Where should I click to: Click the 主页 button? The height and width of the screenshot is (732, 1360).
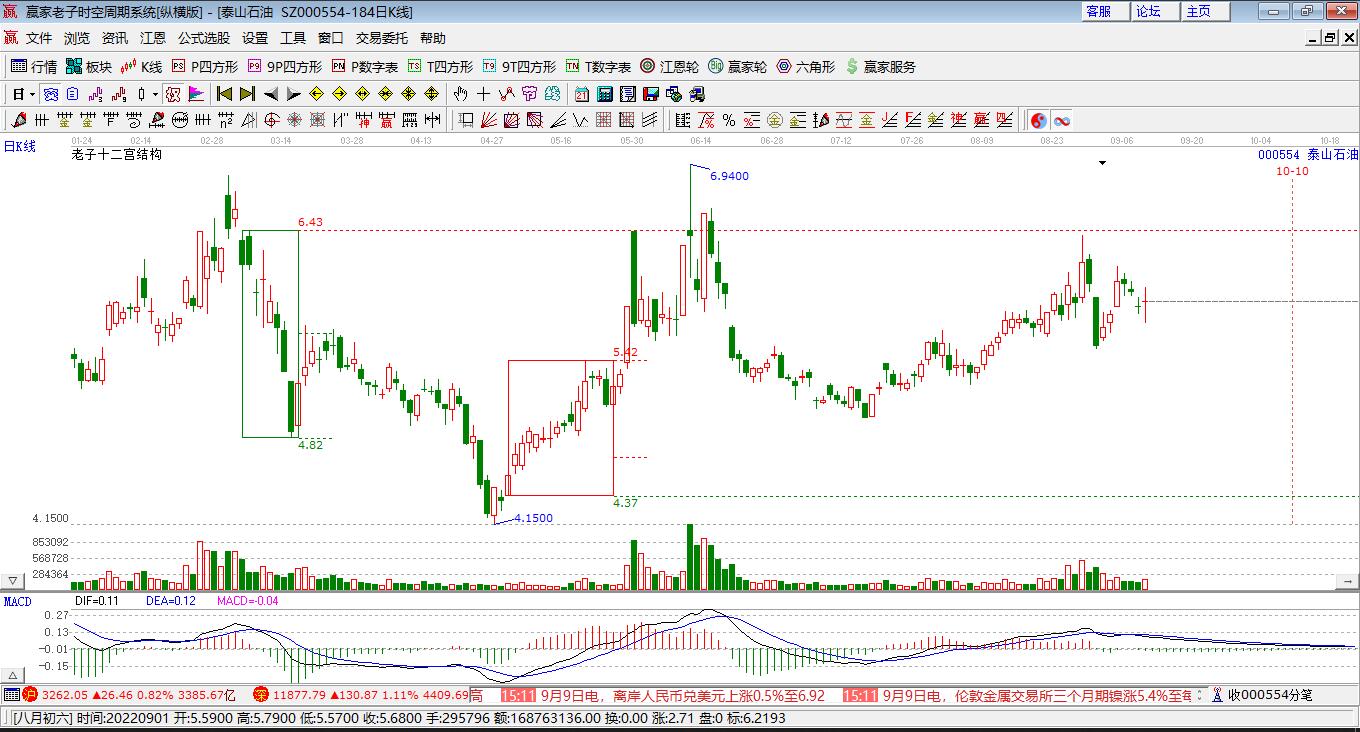(1206, 11)
